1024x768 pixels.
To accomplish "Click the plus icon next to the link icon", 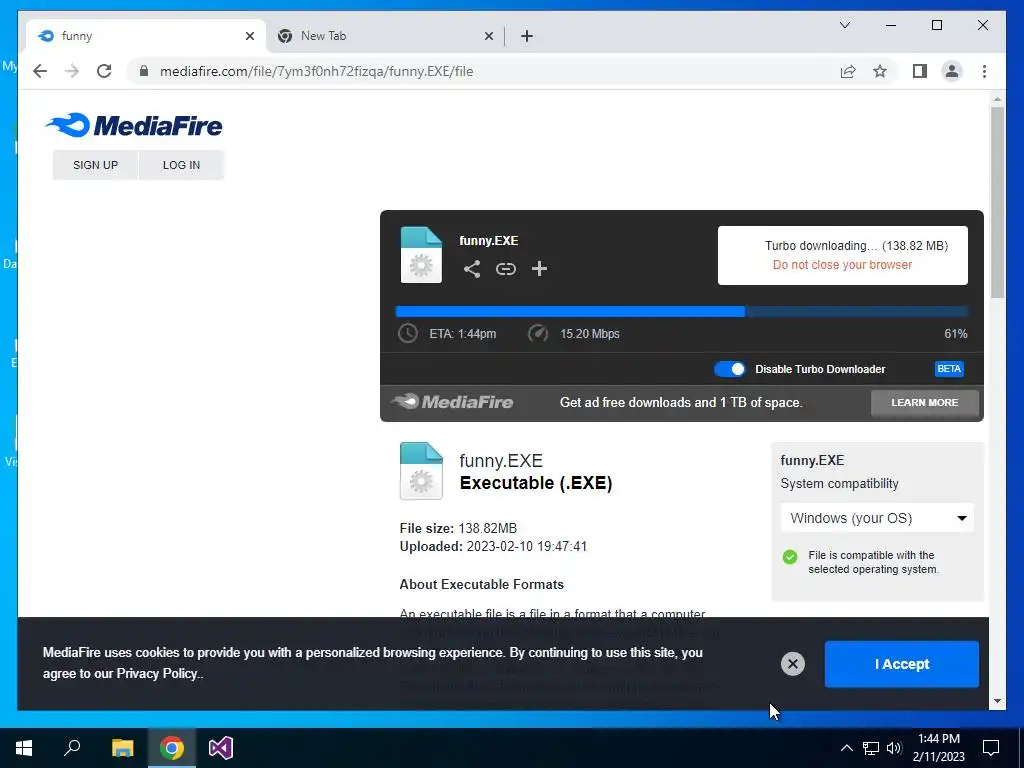I will point(539,268).
